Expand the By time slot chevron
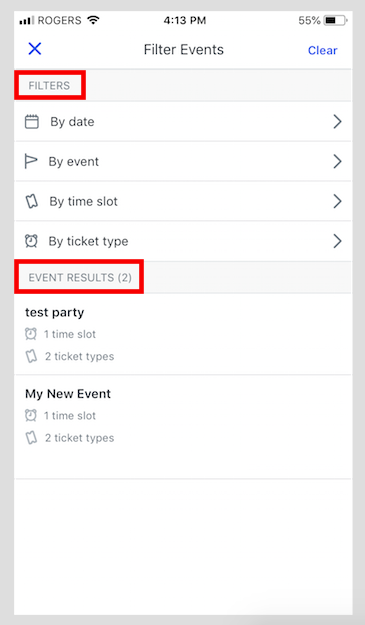This screenshot has width=365, height=625. [337, 201]
